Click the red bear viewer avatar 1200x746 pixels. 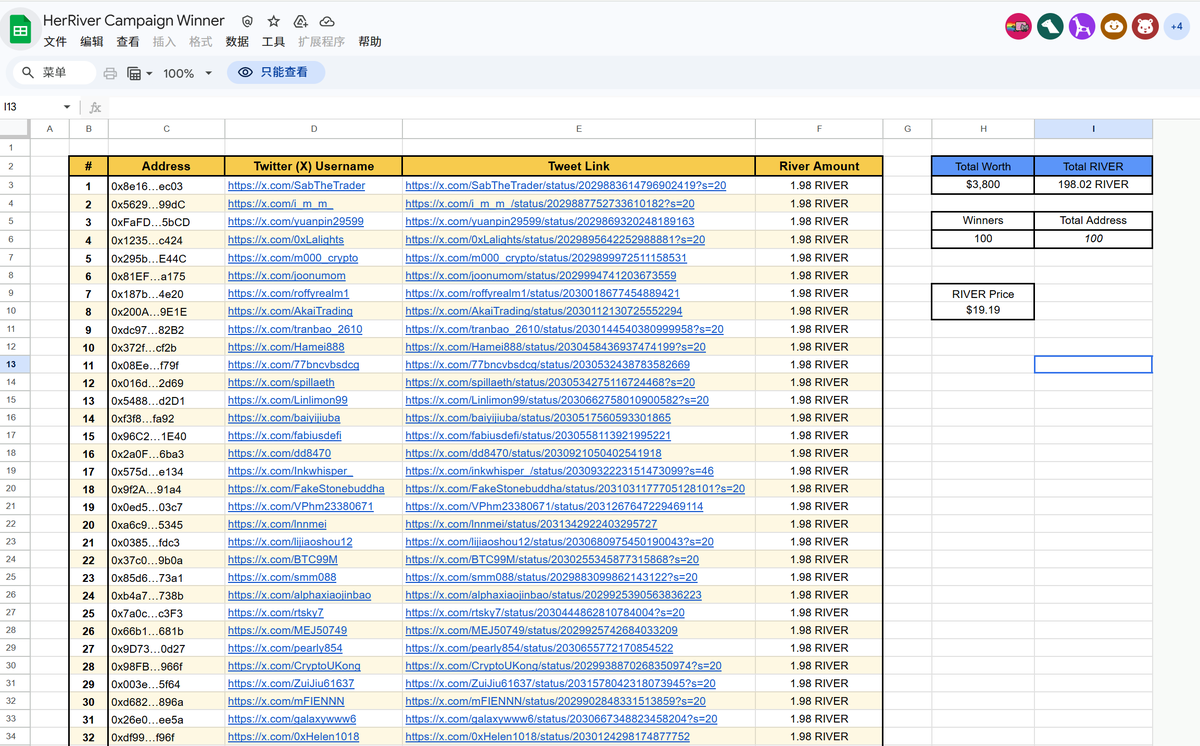[x=1145, y=27]
